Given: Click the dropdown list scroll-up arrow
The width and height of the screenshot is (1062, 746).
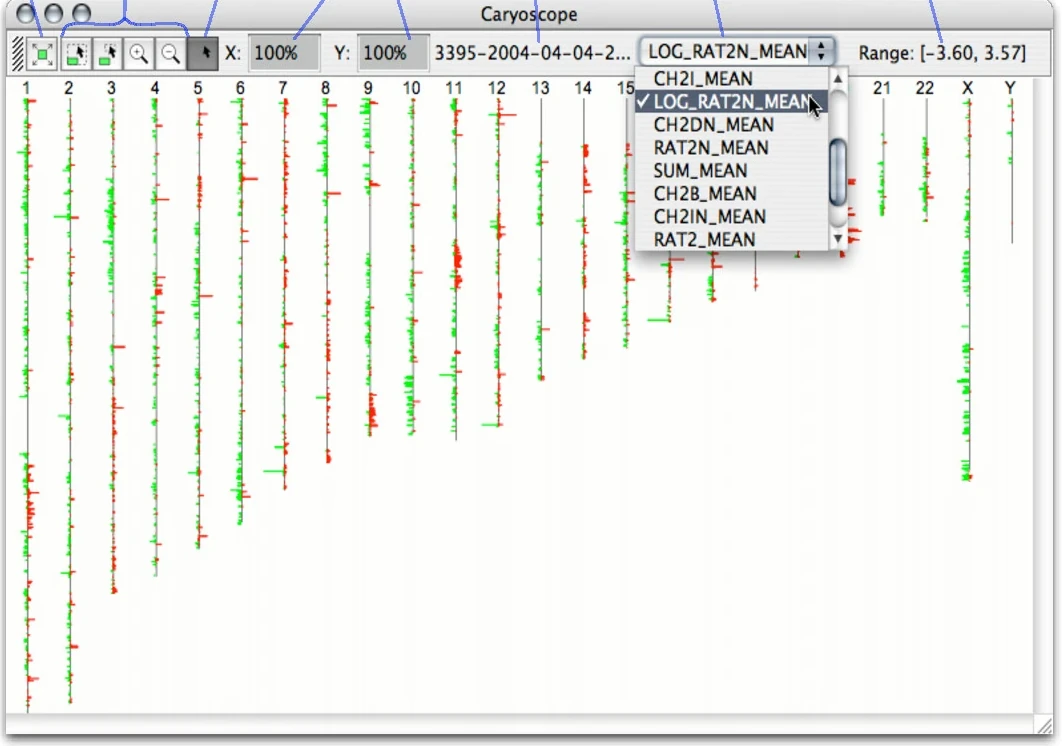Looking at the screenshot, I should (839, 79).
